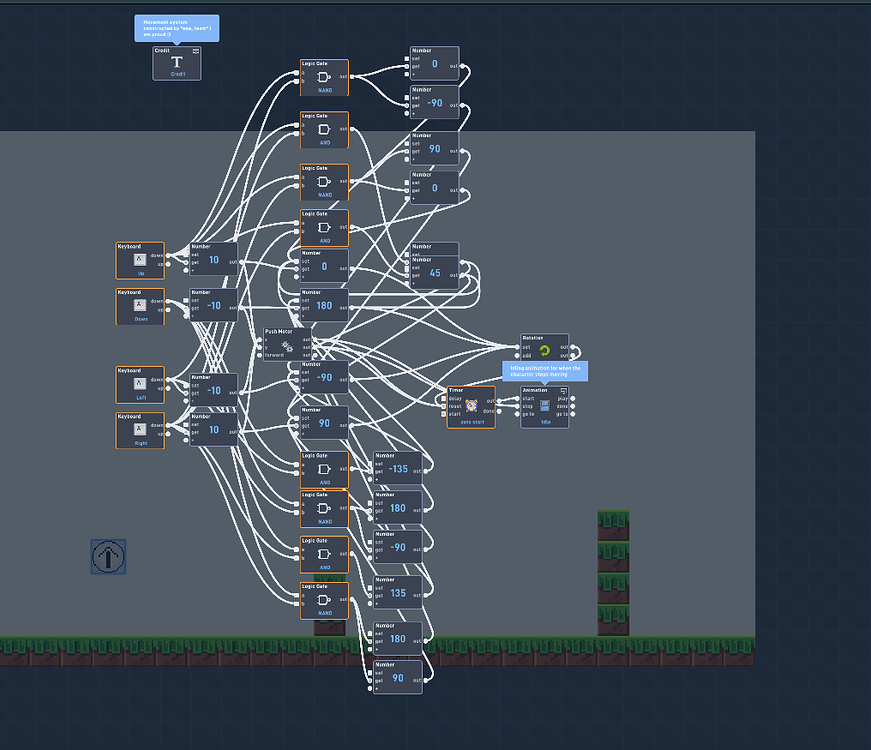Click Keyboard Right node's 'up' output port

[168, 434]
